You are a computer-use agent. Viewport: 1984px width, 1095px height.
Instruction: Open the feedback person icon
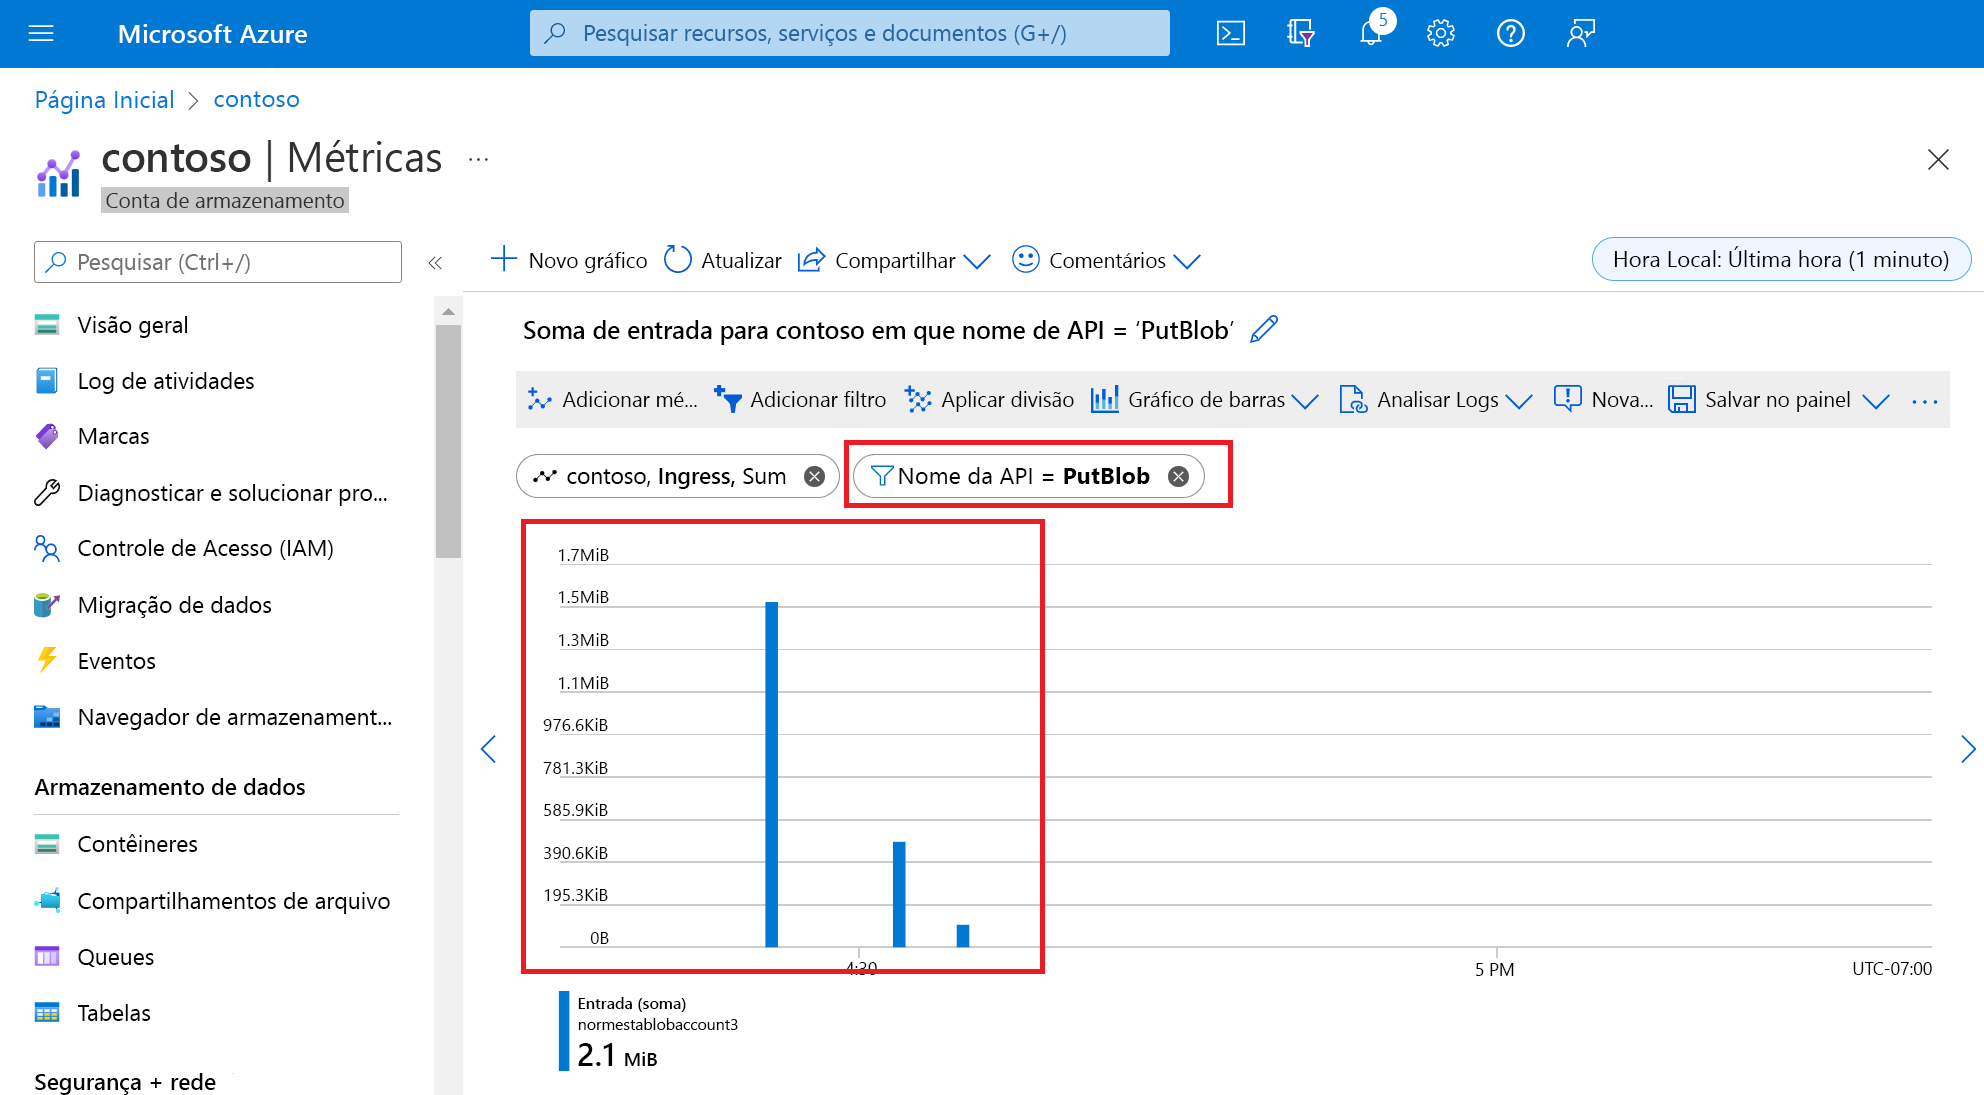pos(1580,34)
